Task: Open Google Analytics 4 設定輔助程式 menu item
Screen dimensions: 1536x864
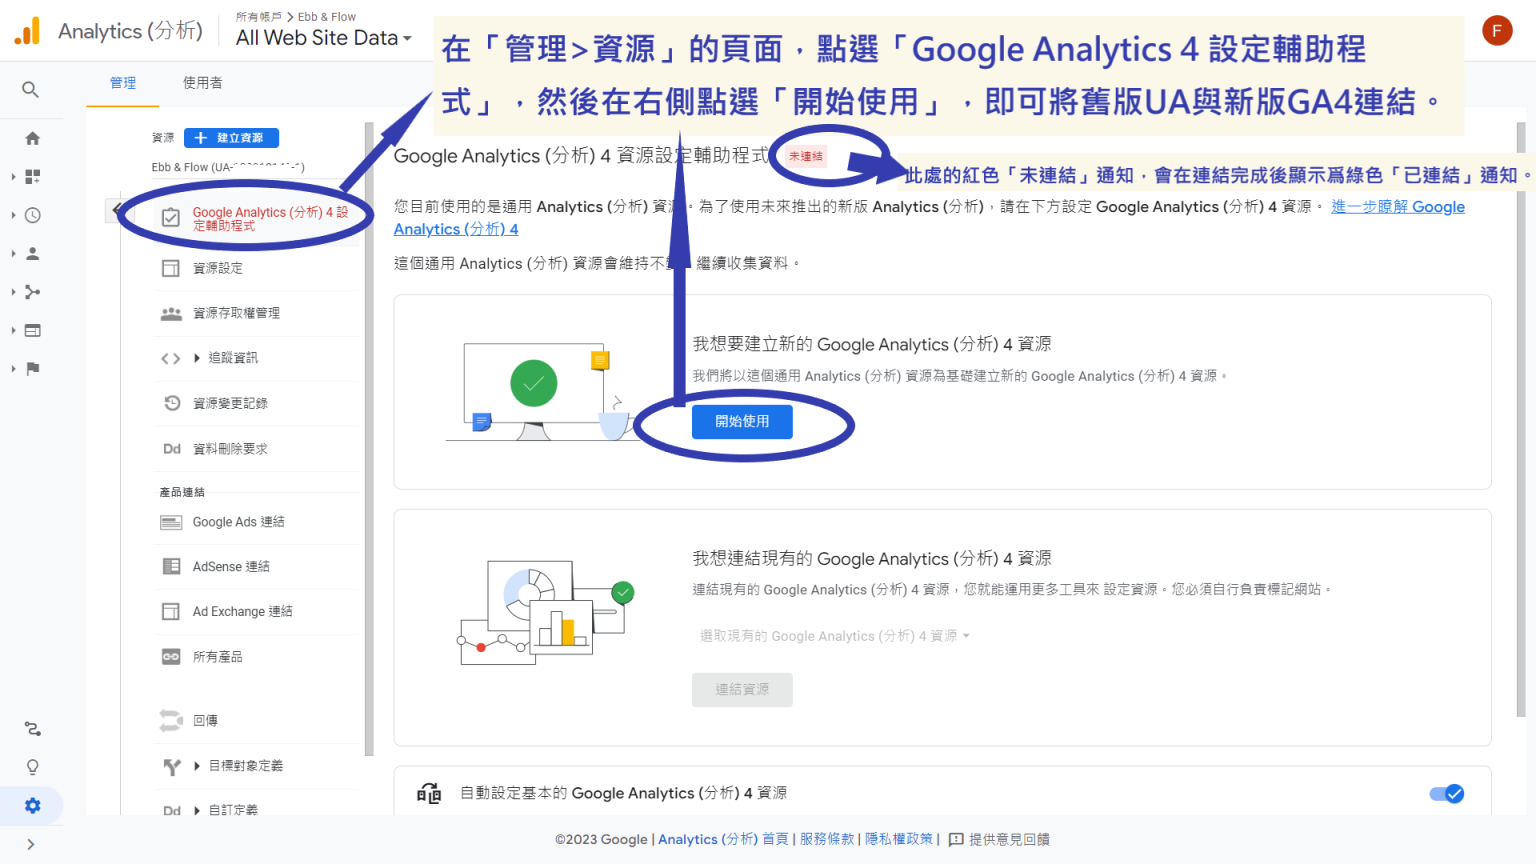Action: coord(271,219)
